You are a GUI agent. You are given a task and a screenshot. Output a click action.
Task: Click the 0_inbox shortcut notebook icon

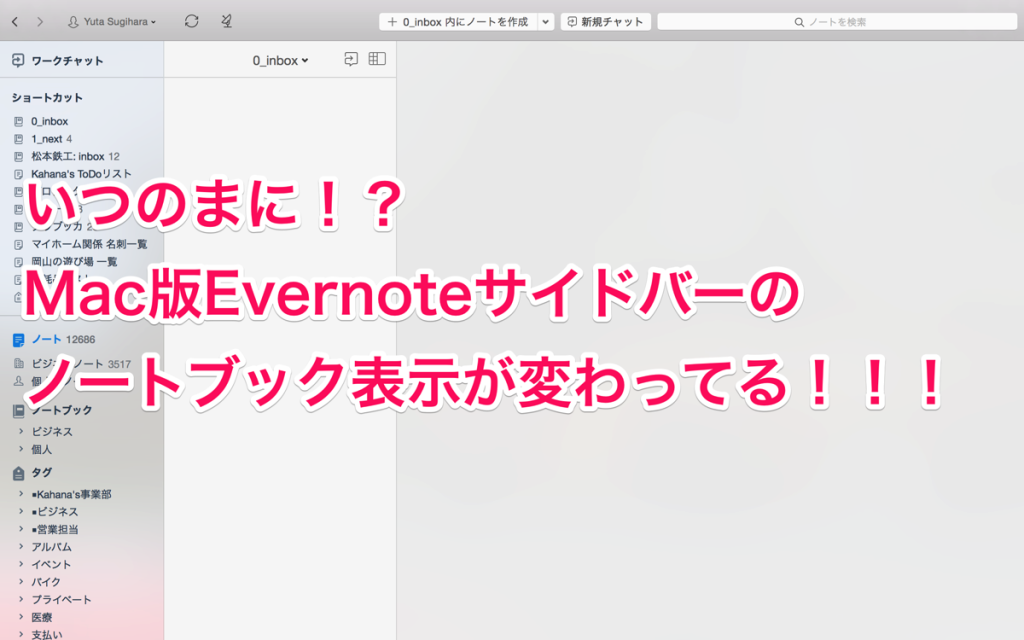(18, 121)
